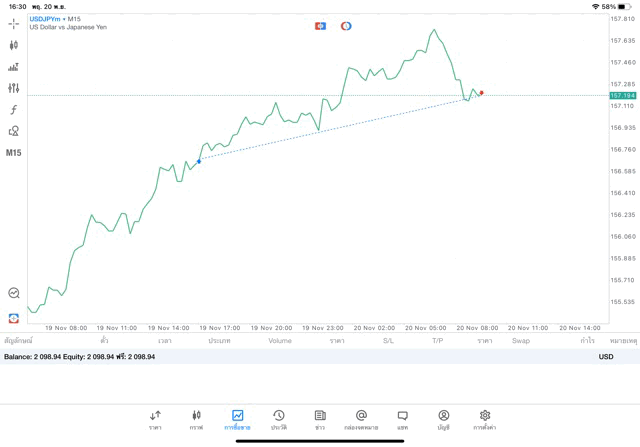Switch to the ราคา quotes tab
This screenshot has width=640, height=447.
pyautogui.click(x=155, y=419)
